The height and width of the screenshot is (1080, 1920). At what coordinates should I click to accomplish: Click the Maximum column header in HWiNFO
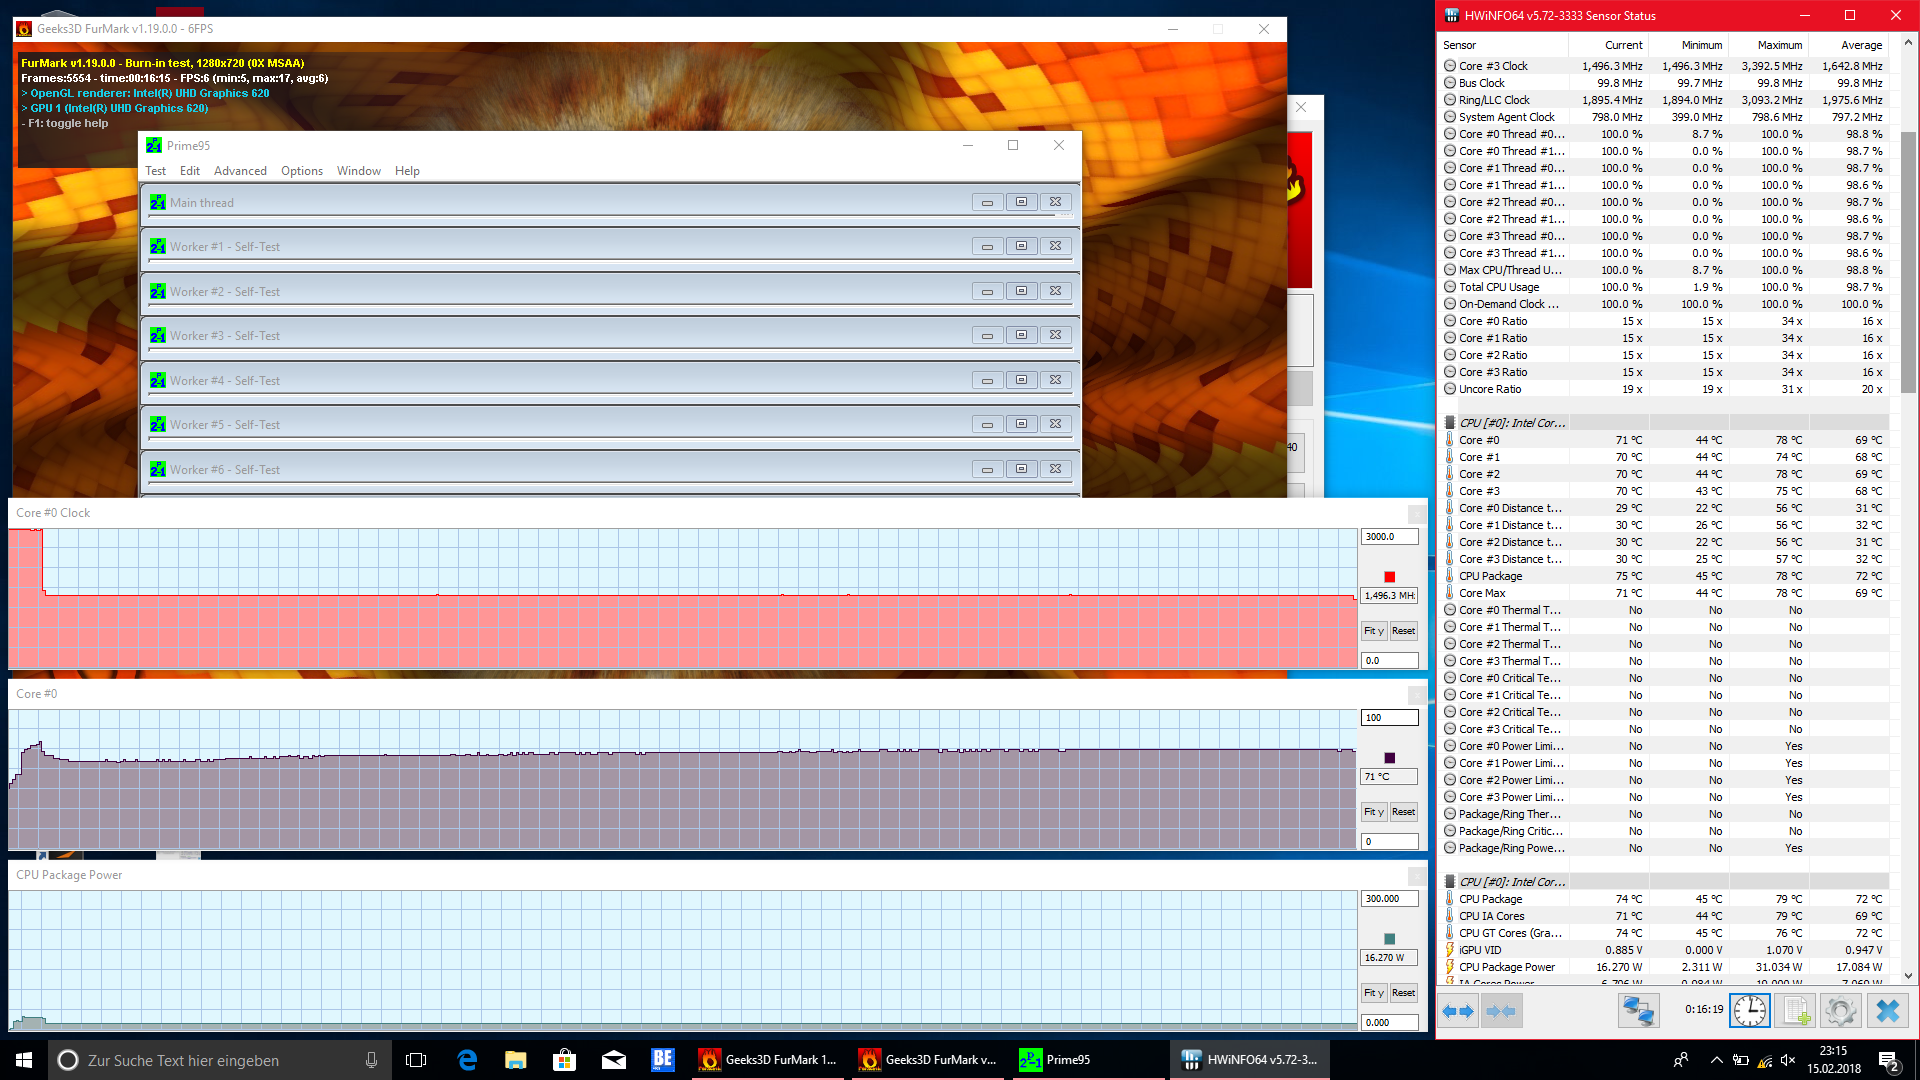[1768, 45]
